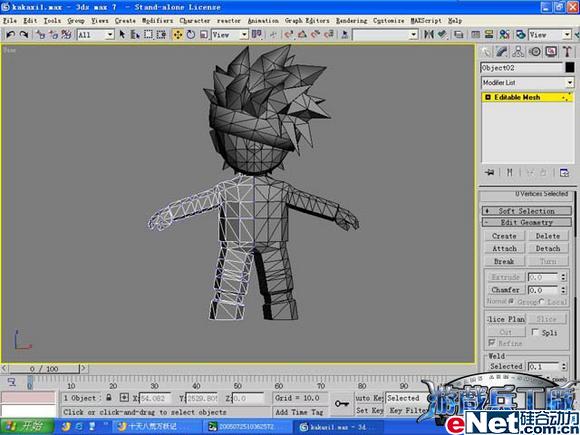
Task: Click the Align tool icon
Action: point(442,35)
